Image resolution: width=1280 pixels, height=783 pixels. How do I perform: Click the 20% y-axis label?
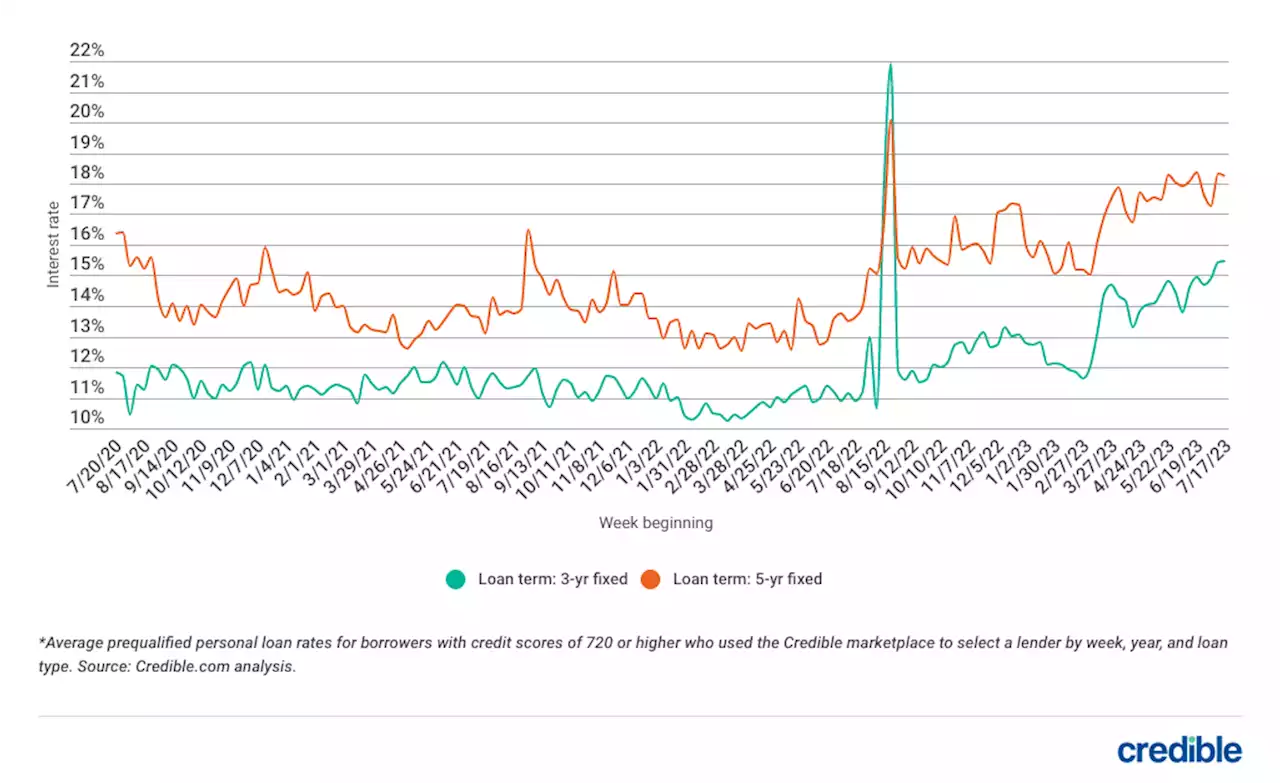87,112
